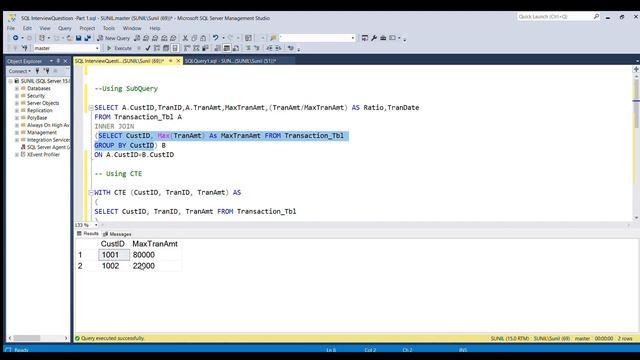Click the Copy icon in toolbar
640x360 pixels.
tap(194, 38)
